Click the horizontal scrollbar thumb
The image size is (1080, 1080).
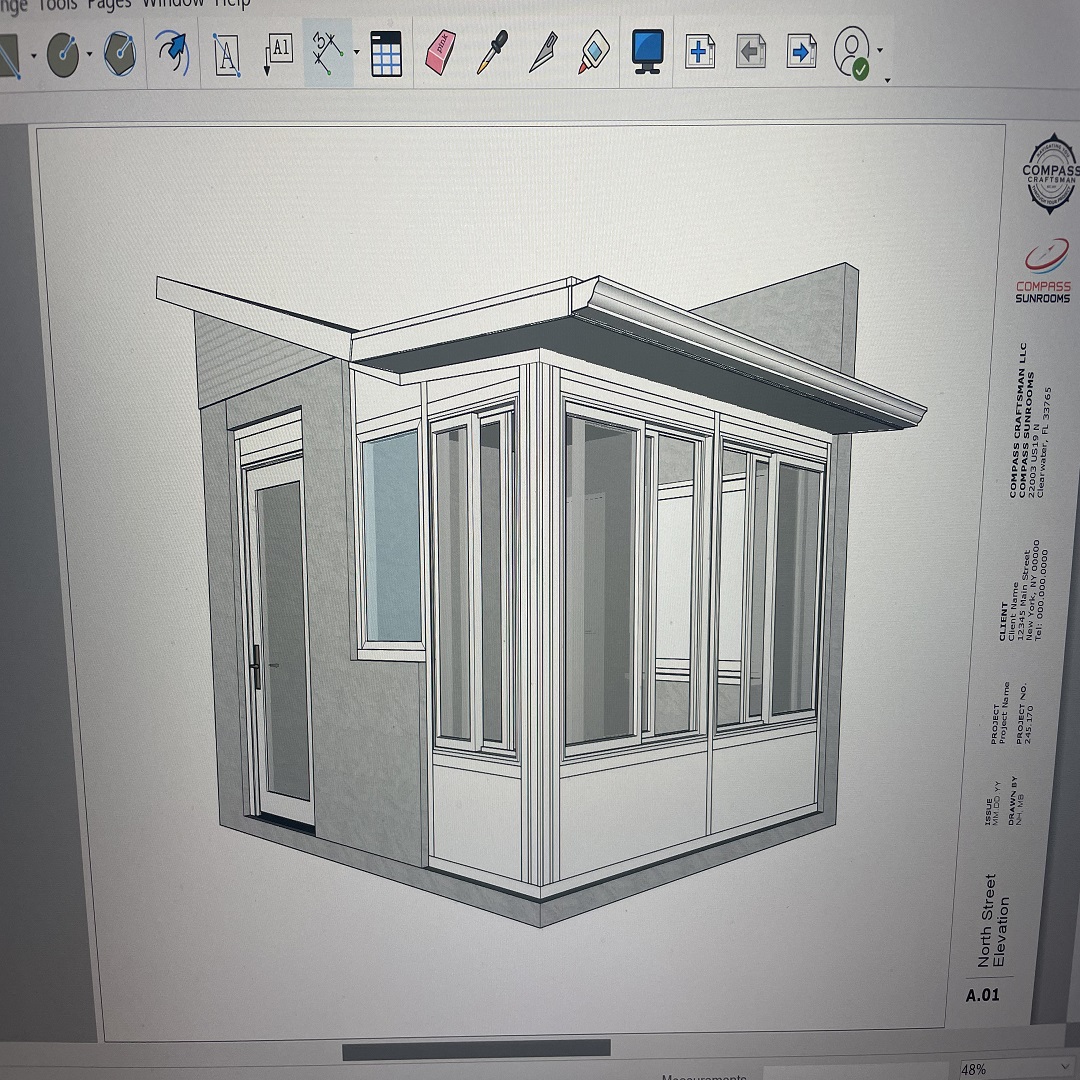[476, 1049]
